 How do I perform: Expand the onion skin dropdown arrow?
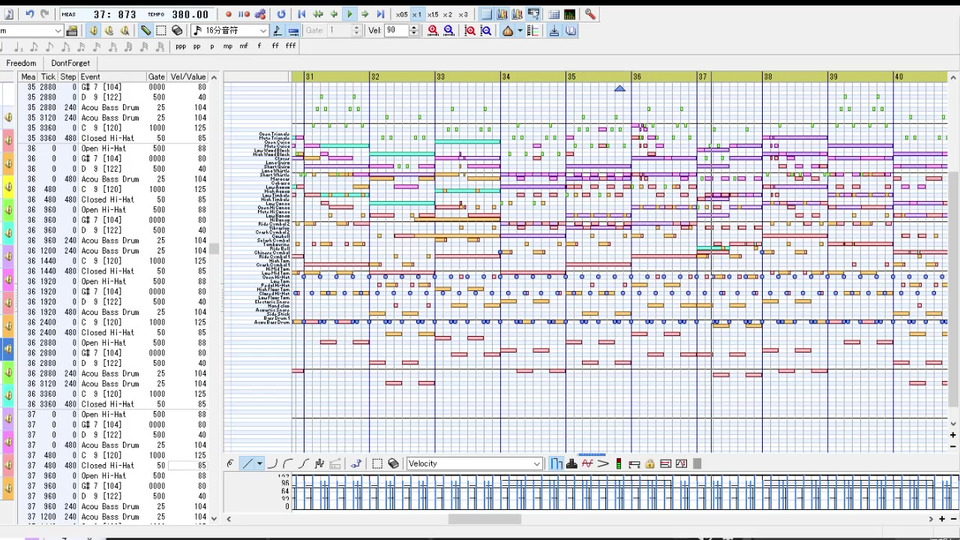pyautogui.click(x=520, y=30)
